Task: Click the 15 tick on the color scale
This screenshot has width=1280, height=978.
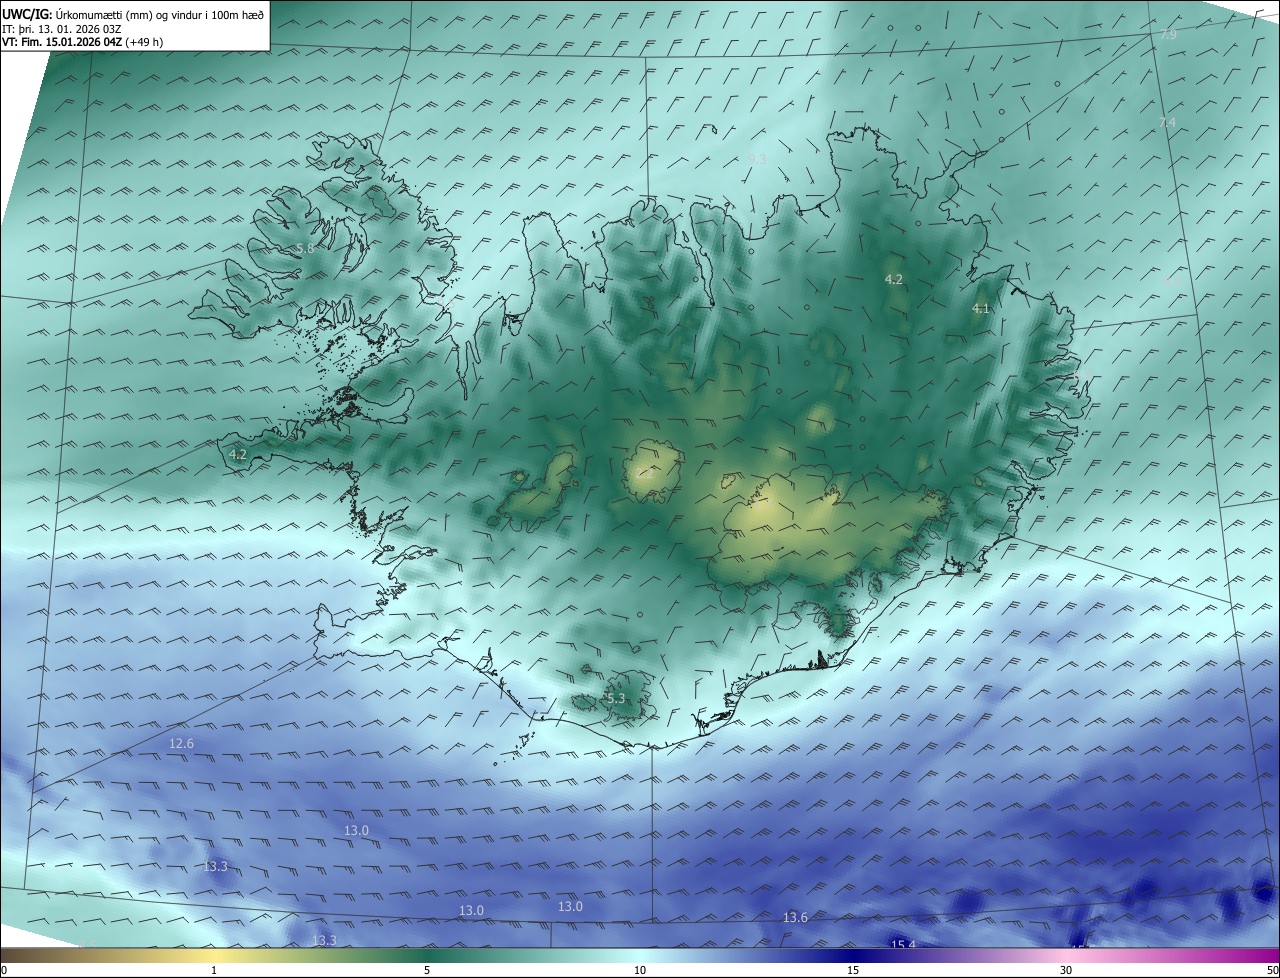Action: pyautogui.click(x=853, y=970)
